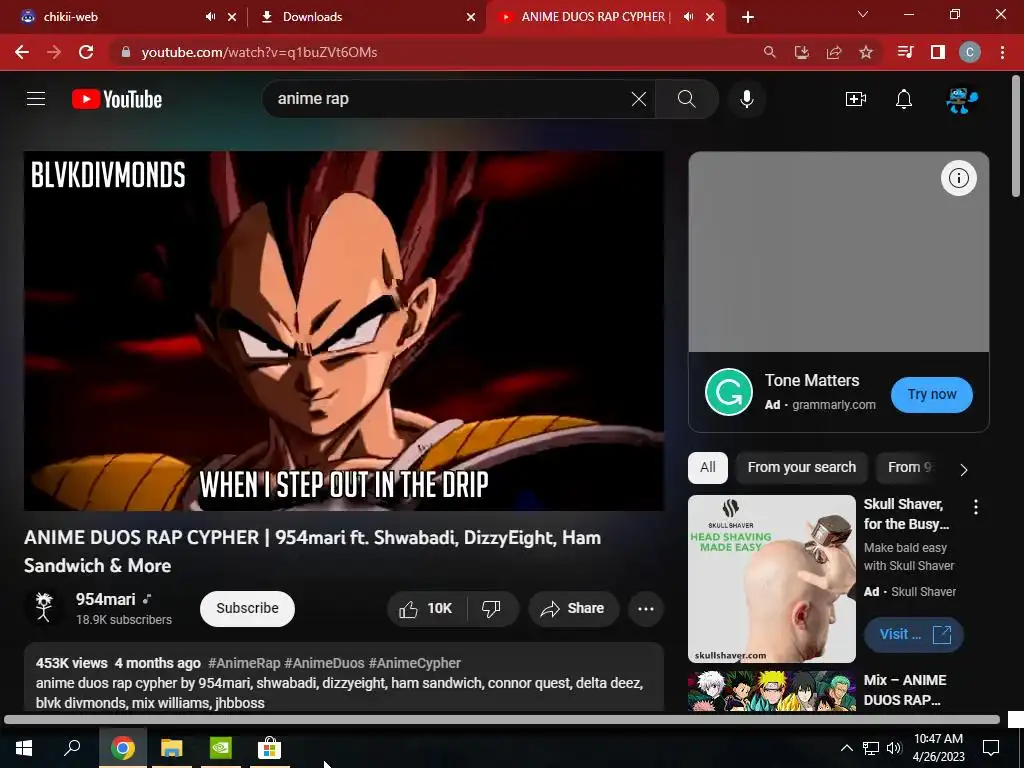
Task: Like the video (10K thumbs up)
Action: pyautogui.click(x=427, y=609)
